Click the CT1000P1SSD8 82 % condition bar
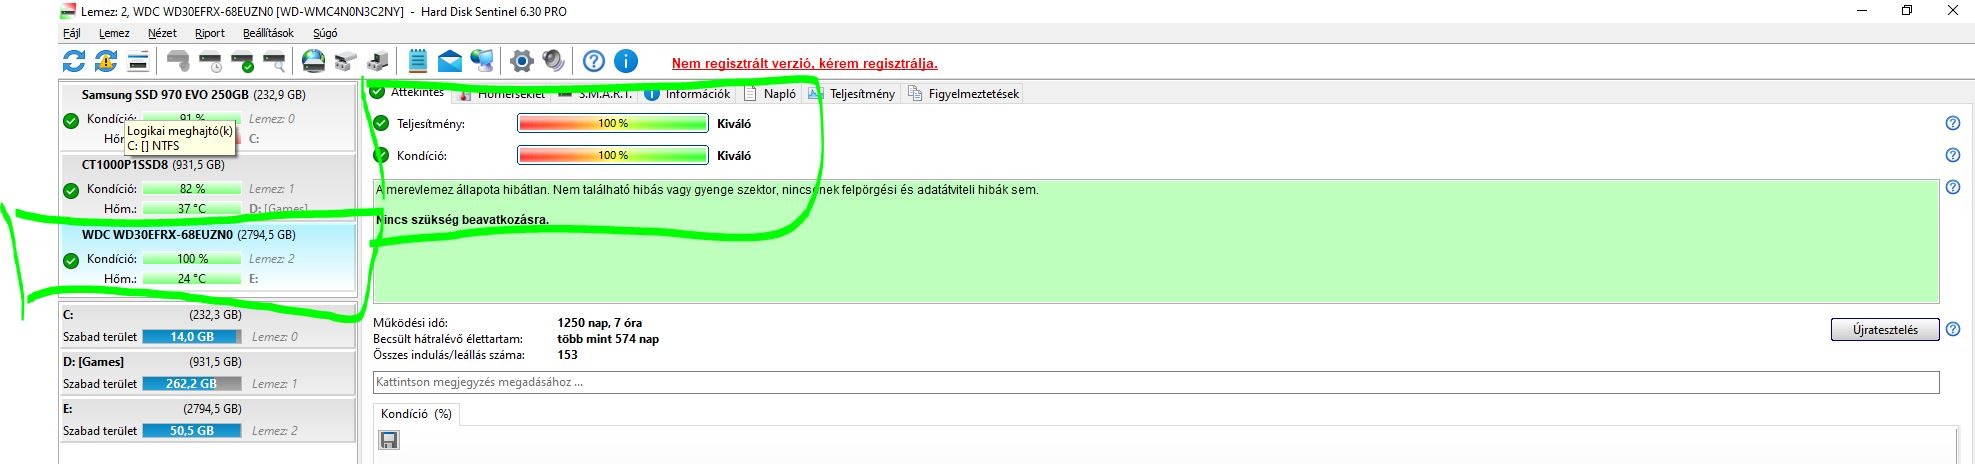1975x464 pixels. tap(192, 189)
